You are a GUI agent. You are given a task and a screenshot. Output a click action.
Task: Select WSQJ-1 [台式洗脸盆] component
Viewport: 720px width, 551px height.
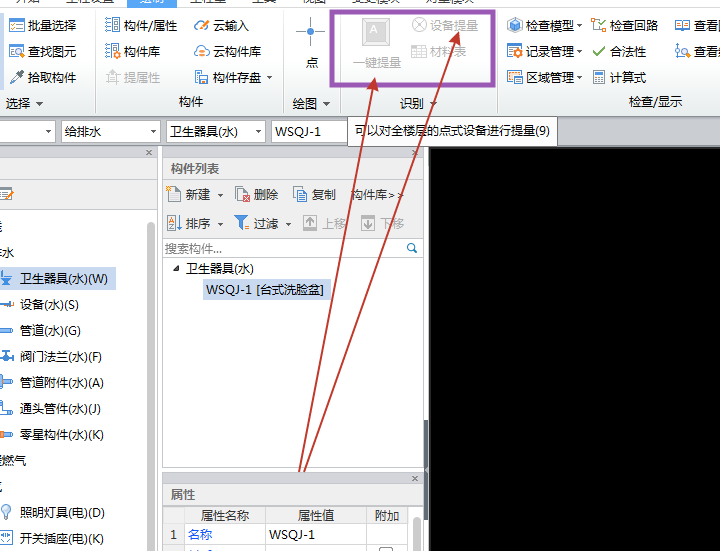click(265, 290)
